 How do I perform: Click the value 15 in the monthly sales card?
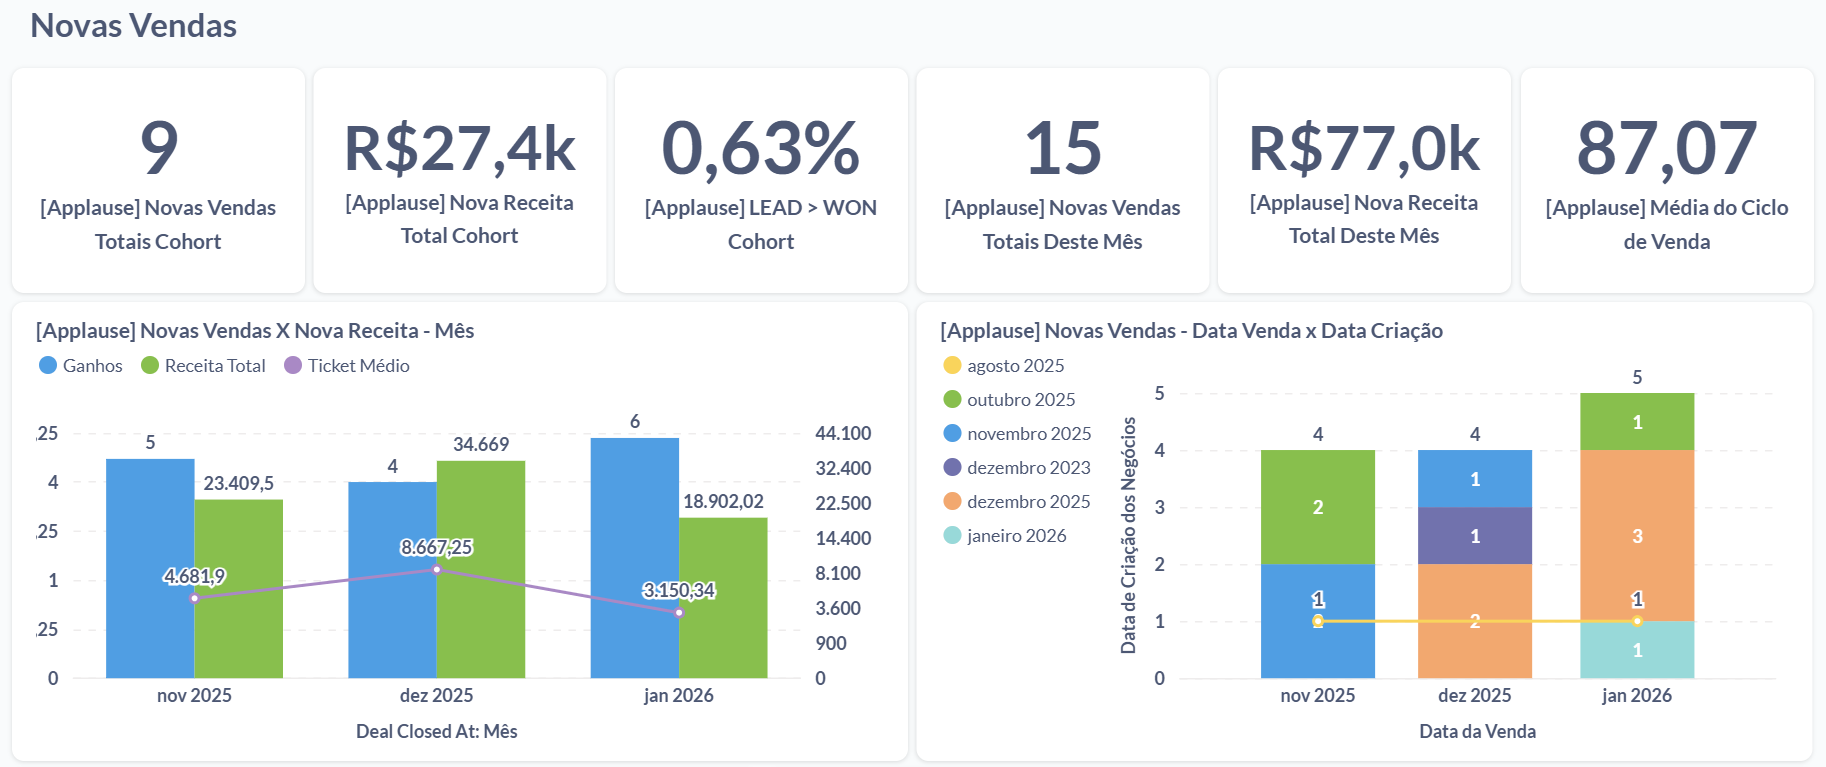click(x=1063, y=148)
